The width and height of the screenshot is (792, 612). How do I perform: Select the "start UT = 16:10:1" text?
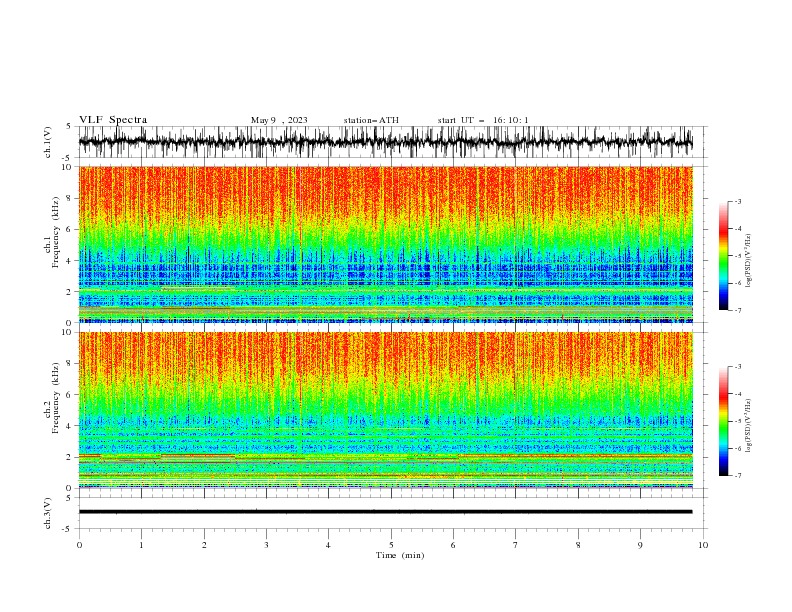point(483,120)
